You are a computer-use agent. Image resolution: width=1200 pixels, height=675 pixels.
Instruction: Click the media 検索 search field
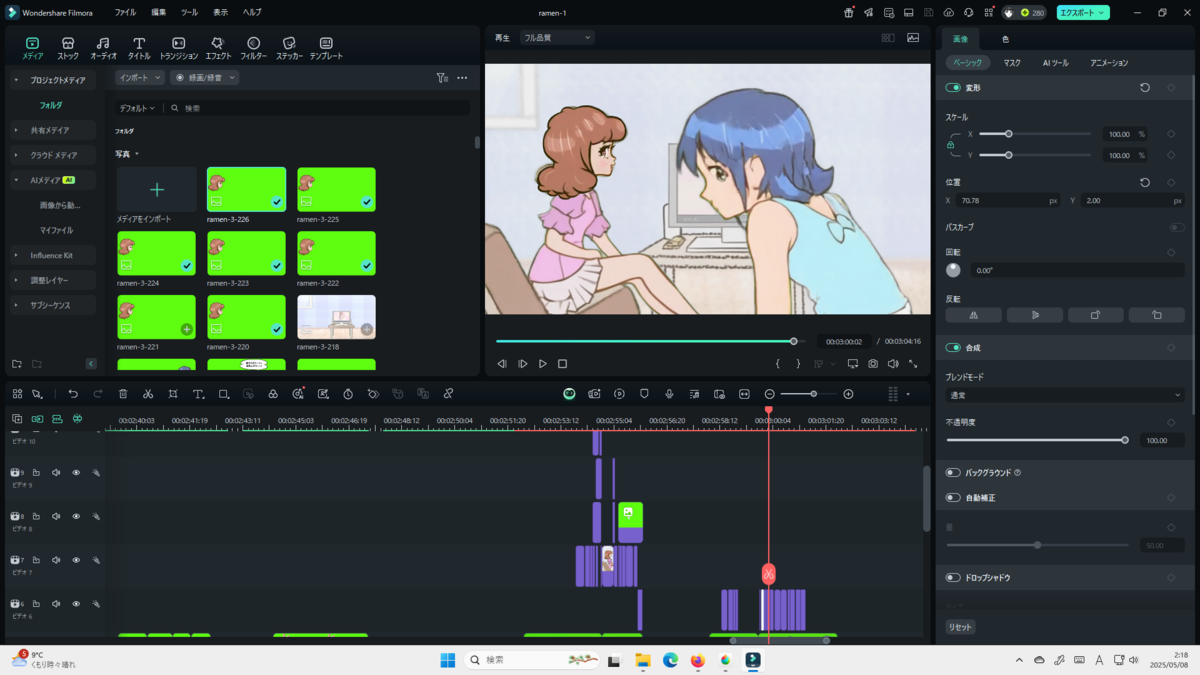click(318, 107)
